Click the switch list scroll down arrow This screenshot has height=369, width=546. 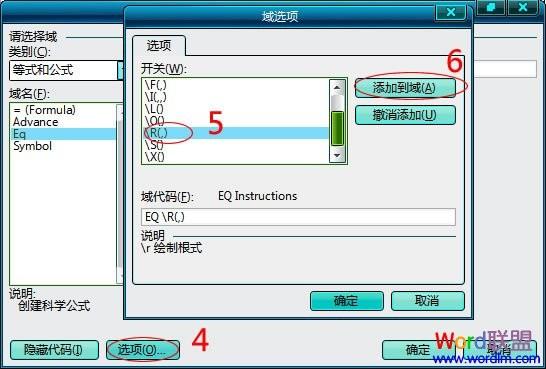[x=337, y=155]
